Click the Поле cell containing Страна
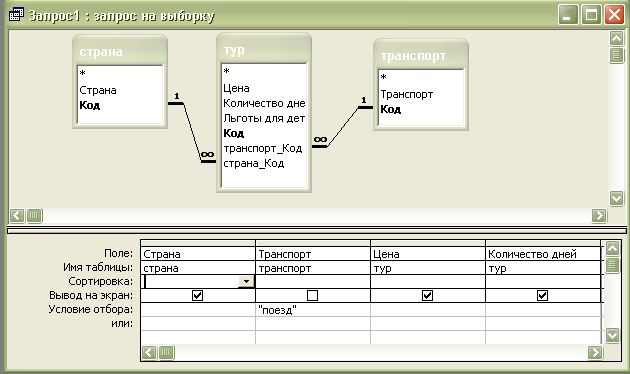Image resolution: width=630 pixels, height=374 pixels. (198, 254)
